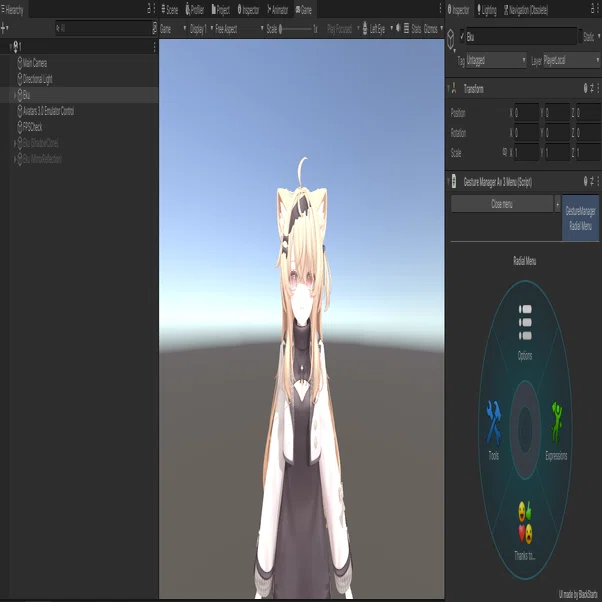Image resolution: width=602 pixels, height=602 pixels.
Task: Click the Close menu button
Action: pyautogui.click(x=502, y=204)
